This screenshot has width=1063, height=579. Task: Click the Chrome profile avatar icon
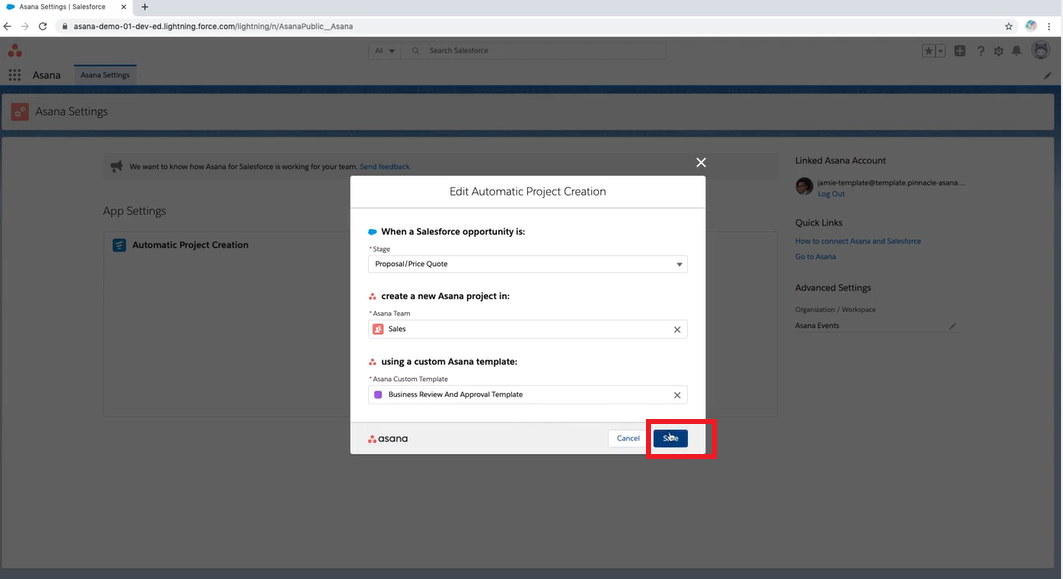pyautogui.click(x=1031, y=26)
